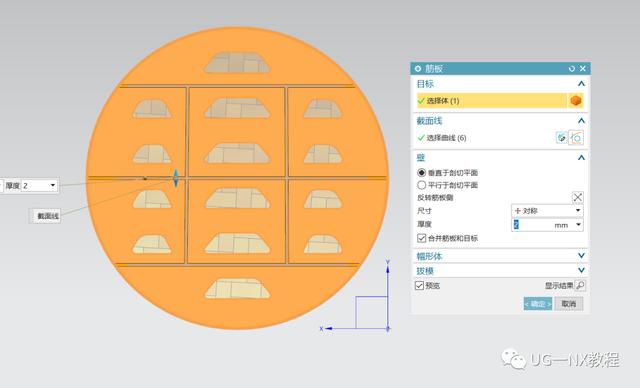Click the blue thickness drag handle on model
640x388 pixels.
[x=176, y=178]
